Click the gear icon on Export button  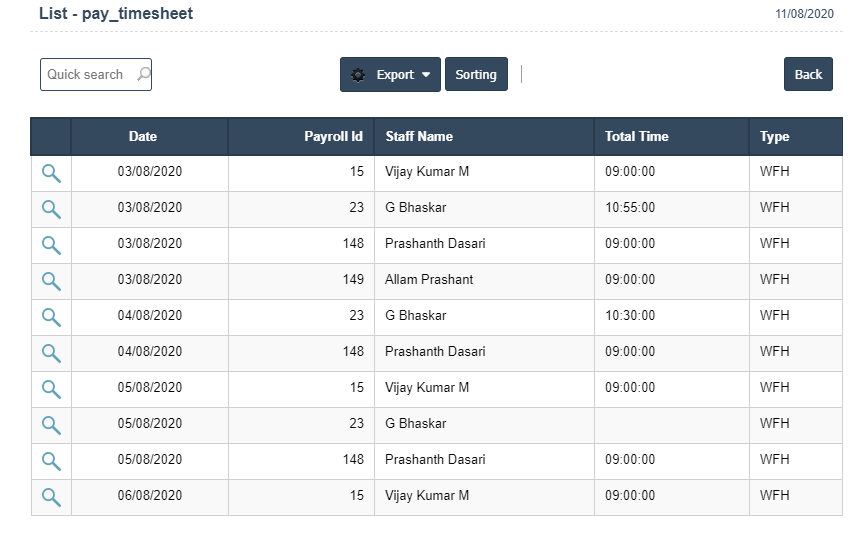pyautogui.click(x=359, y=75)
